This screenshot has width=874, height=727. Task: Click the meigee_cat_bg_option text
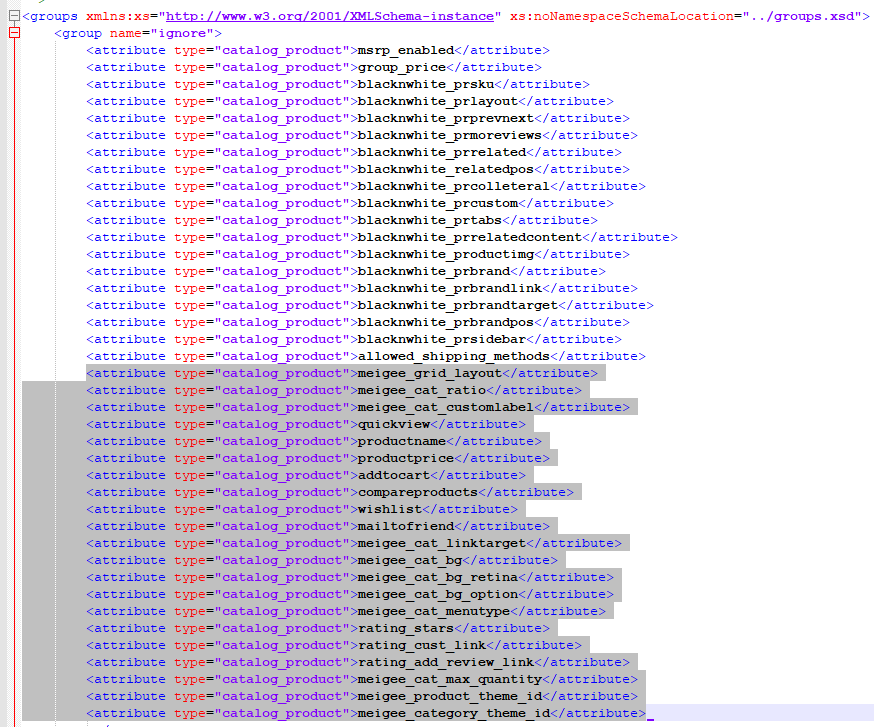pos(438,594)
